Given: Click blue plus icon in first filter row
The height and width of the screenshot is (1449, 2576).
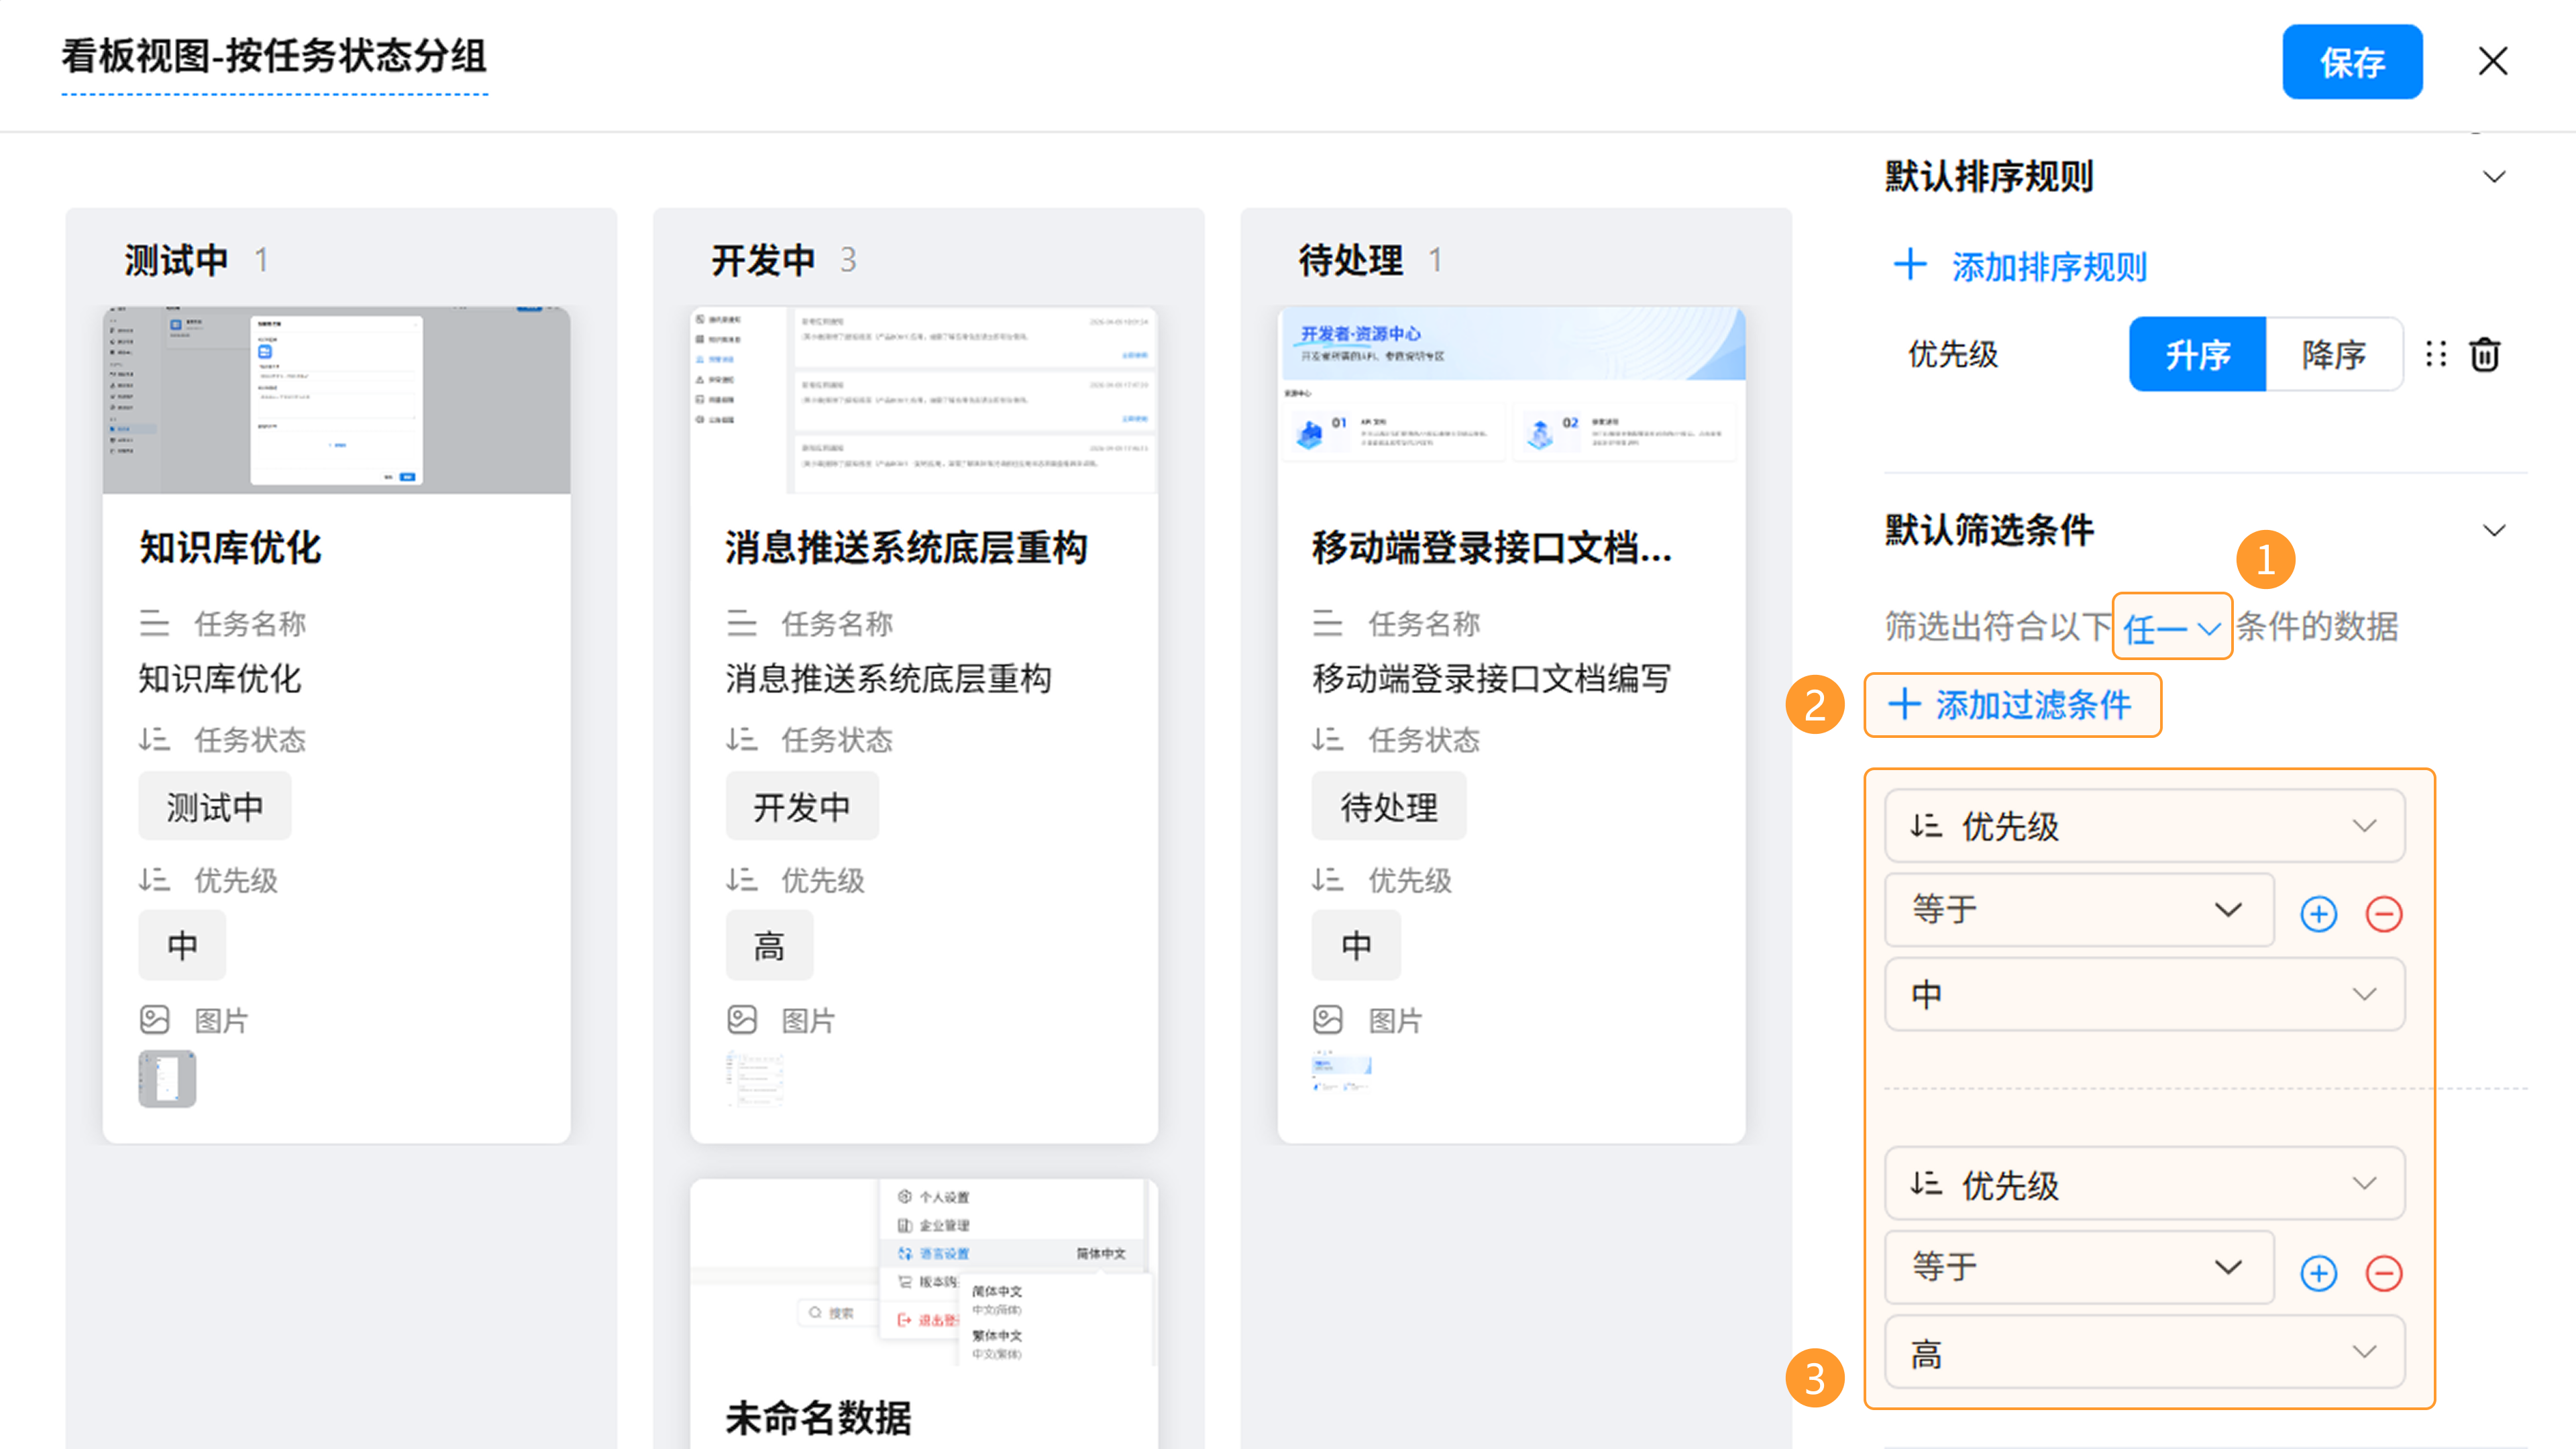Looking at the screenshot, I should click(2318, 914).
